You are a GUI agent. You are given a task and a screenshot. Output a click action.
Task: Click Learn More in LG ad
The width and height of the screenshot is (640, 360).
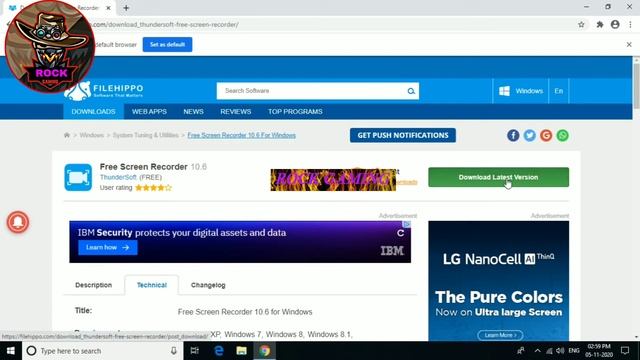click(x=500, y=335)
